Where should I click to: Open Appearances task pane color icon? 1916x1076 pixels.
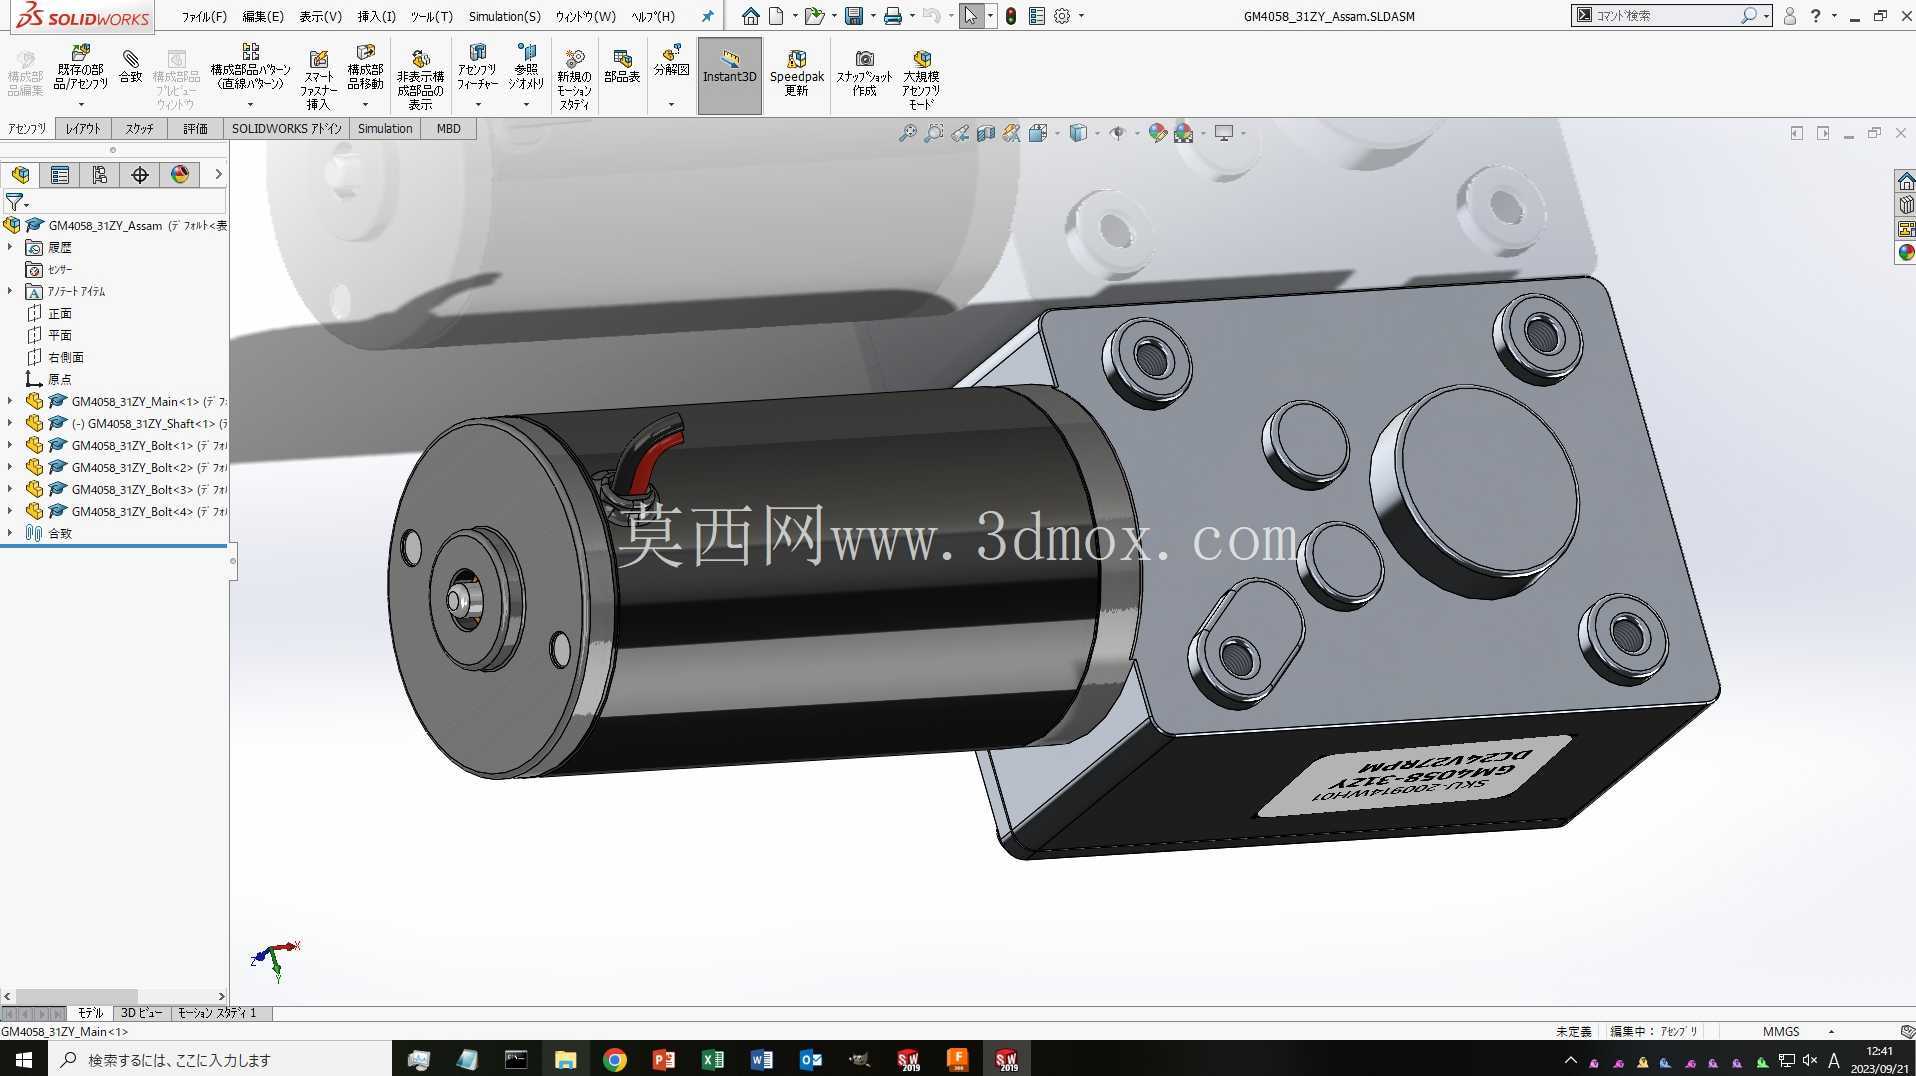[x=1906, y=253]
